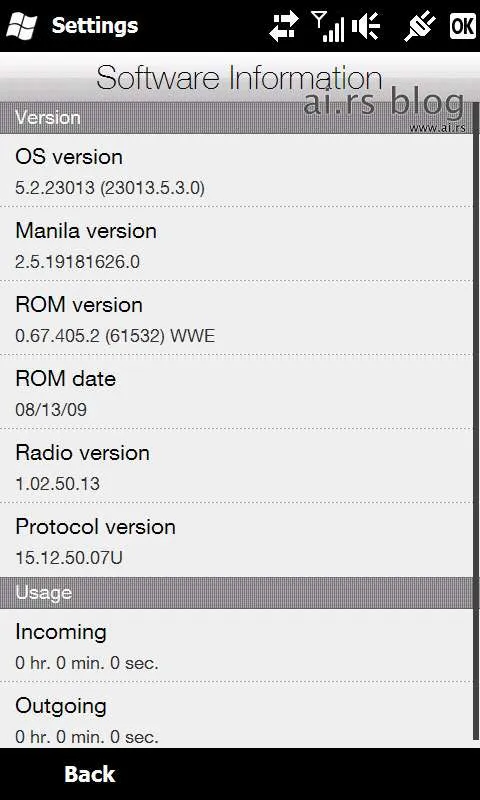Select the OS version entry

pyautogui.click(x=236, y=171)
